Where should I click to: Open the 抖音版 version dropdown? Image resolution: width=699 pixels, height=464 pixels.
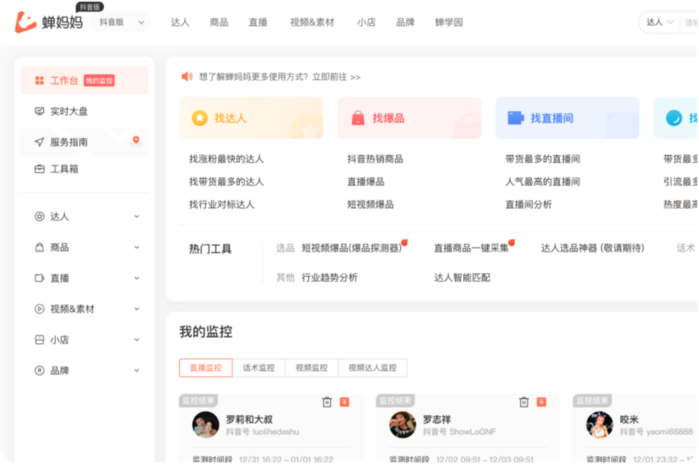(x=123, y=22)
